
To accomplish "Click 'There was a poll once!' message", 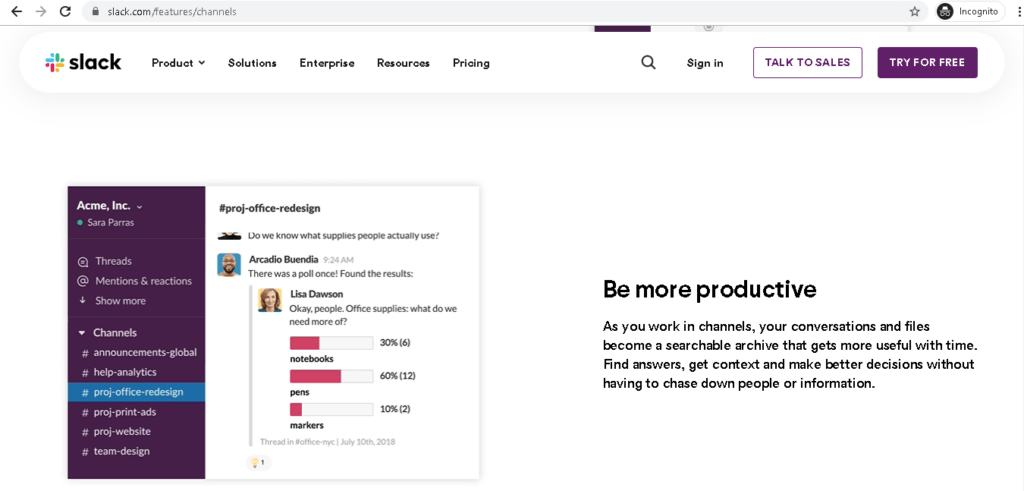I will (x=330, y=273).
